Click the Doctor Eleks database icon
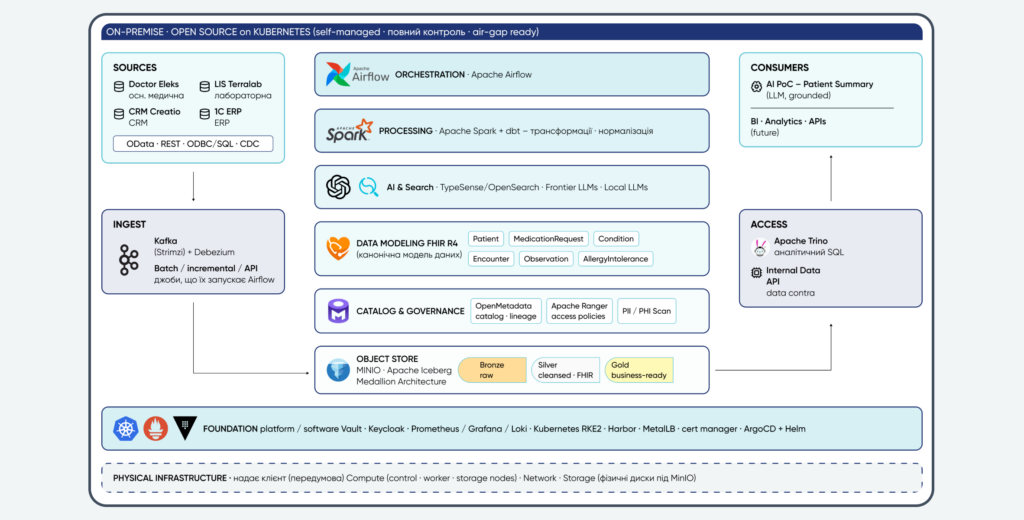Viewport: 1024px width, 520px height. [119, 87]
